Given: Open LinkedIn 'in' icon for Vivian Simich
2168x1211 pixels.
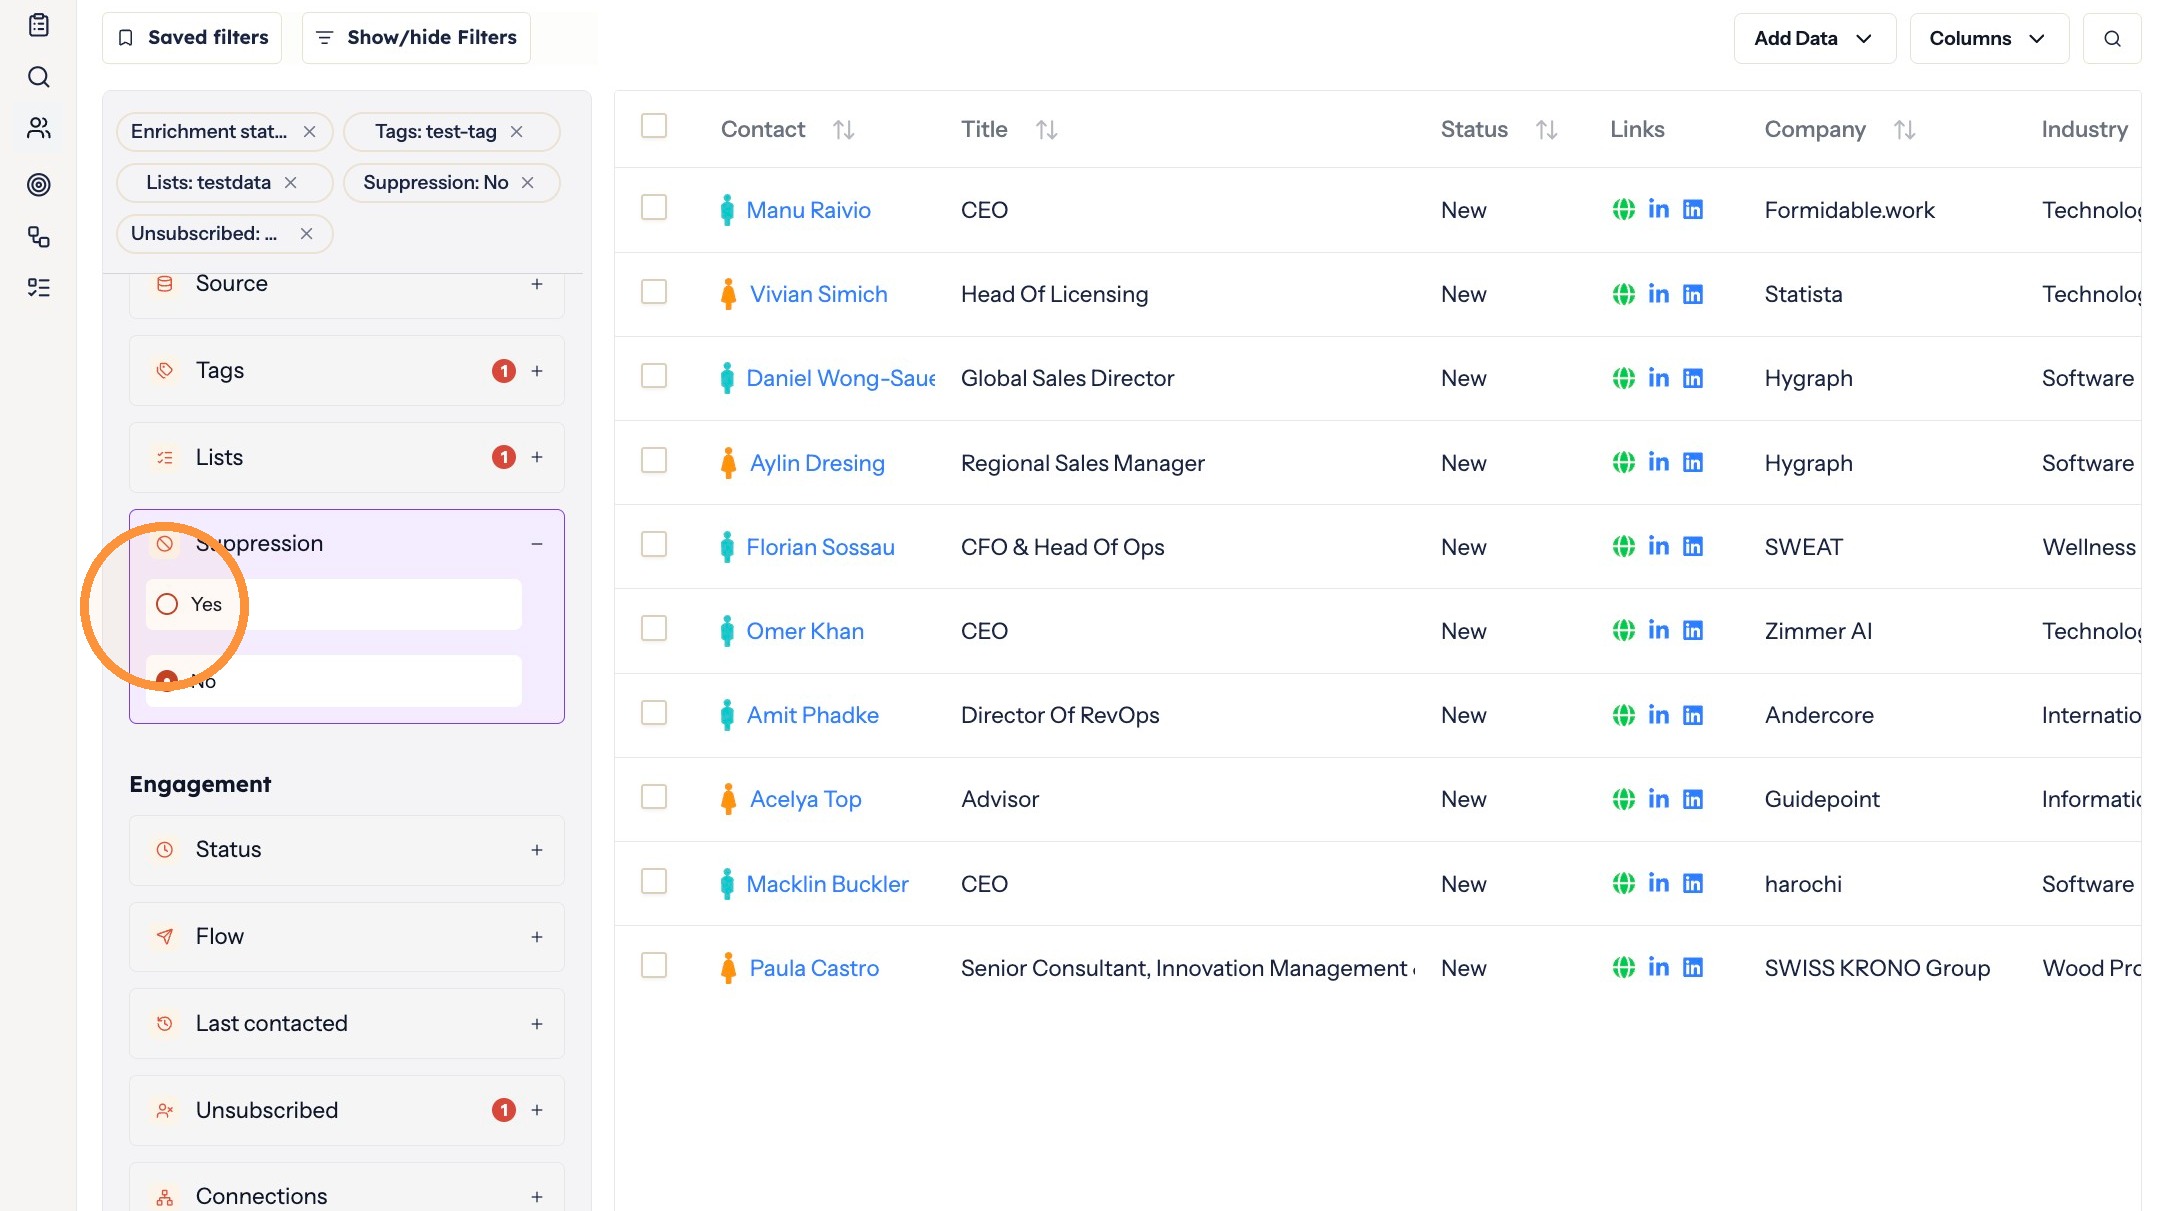Looking at the screenshot, I should [1658, 294].
